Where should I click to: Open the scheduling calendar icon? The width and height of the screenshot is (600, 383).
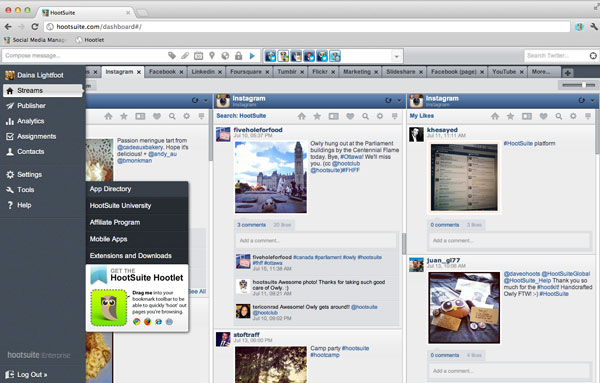(198, 56)
